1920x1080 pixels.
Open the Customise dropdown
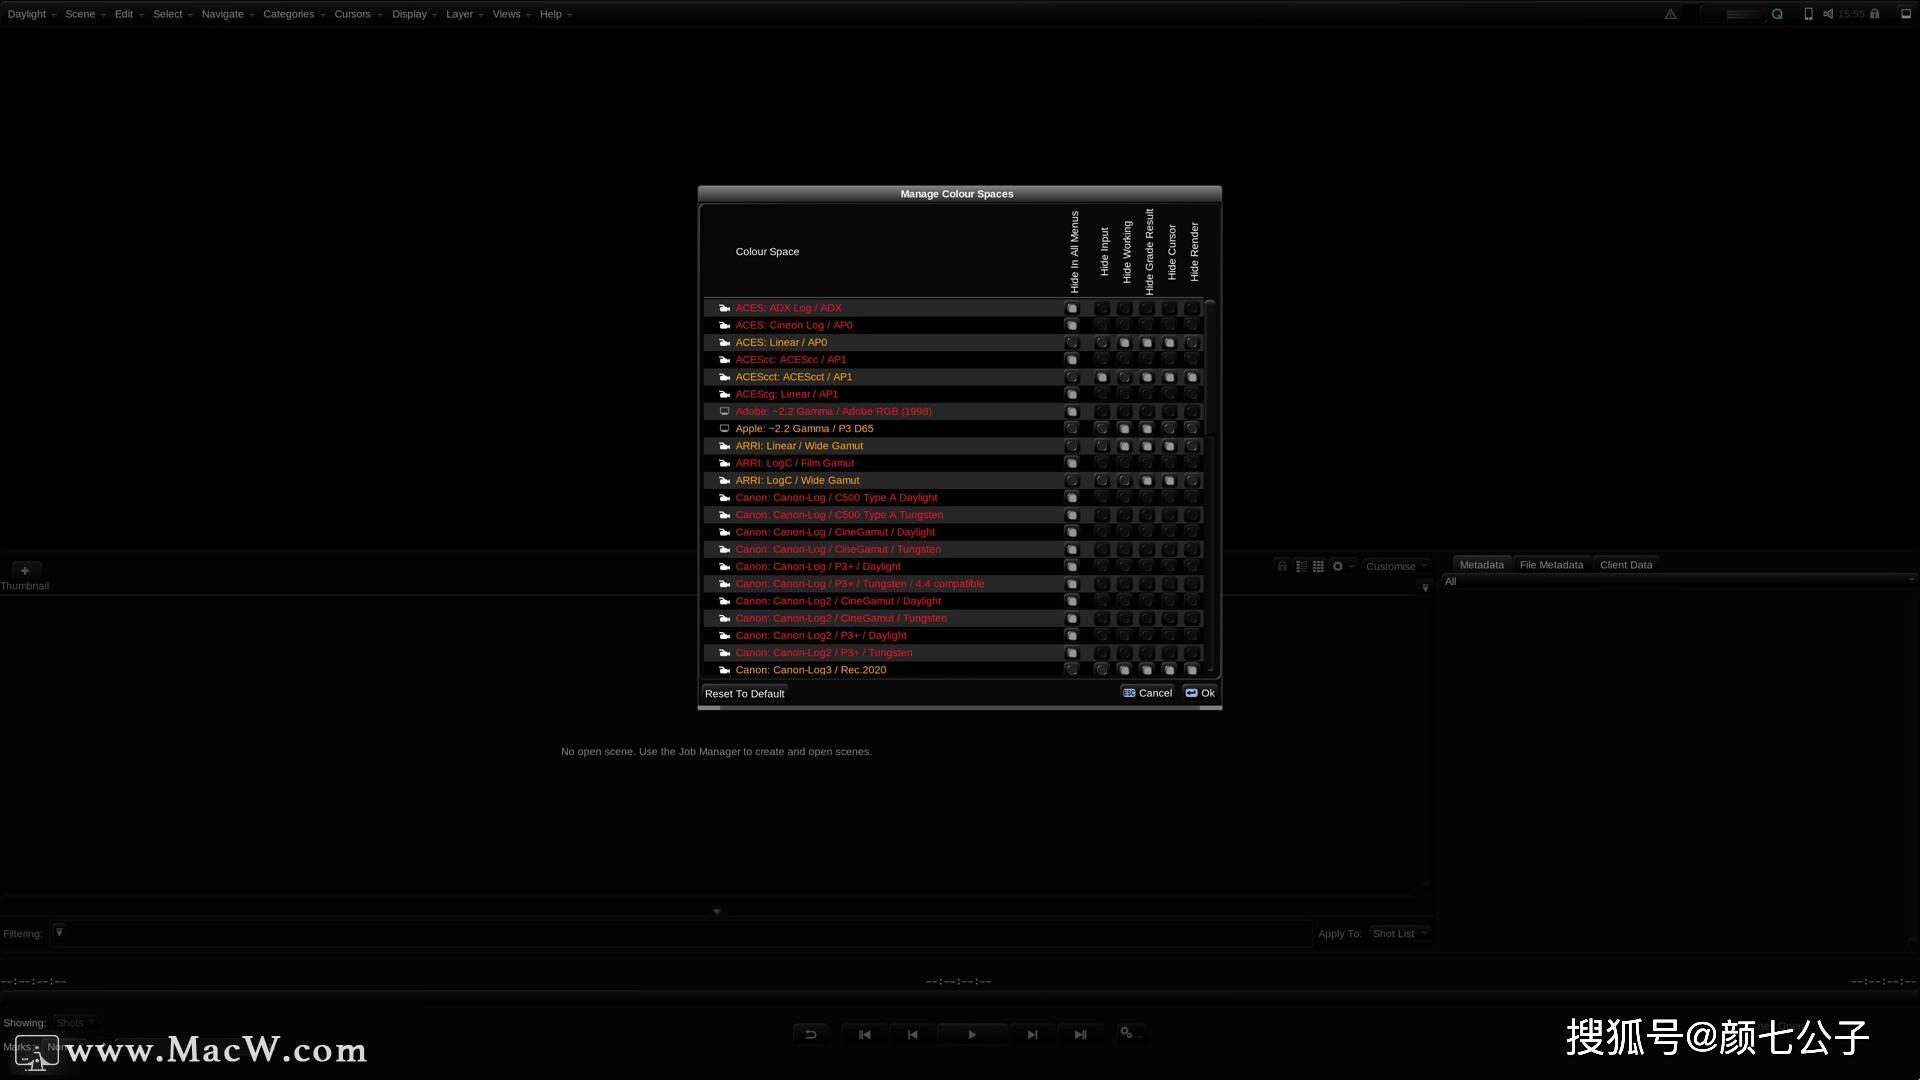1396,566
